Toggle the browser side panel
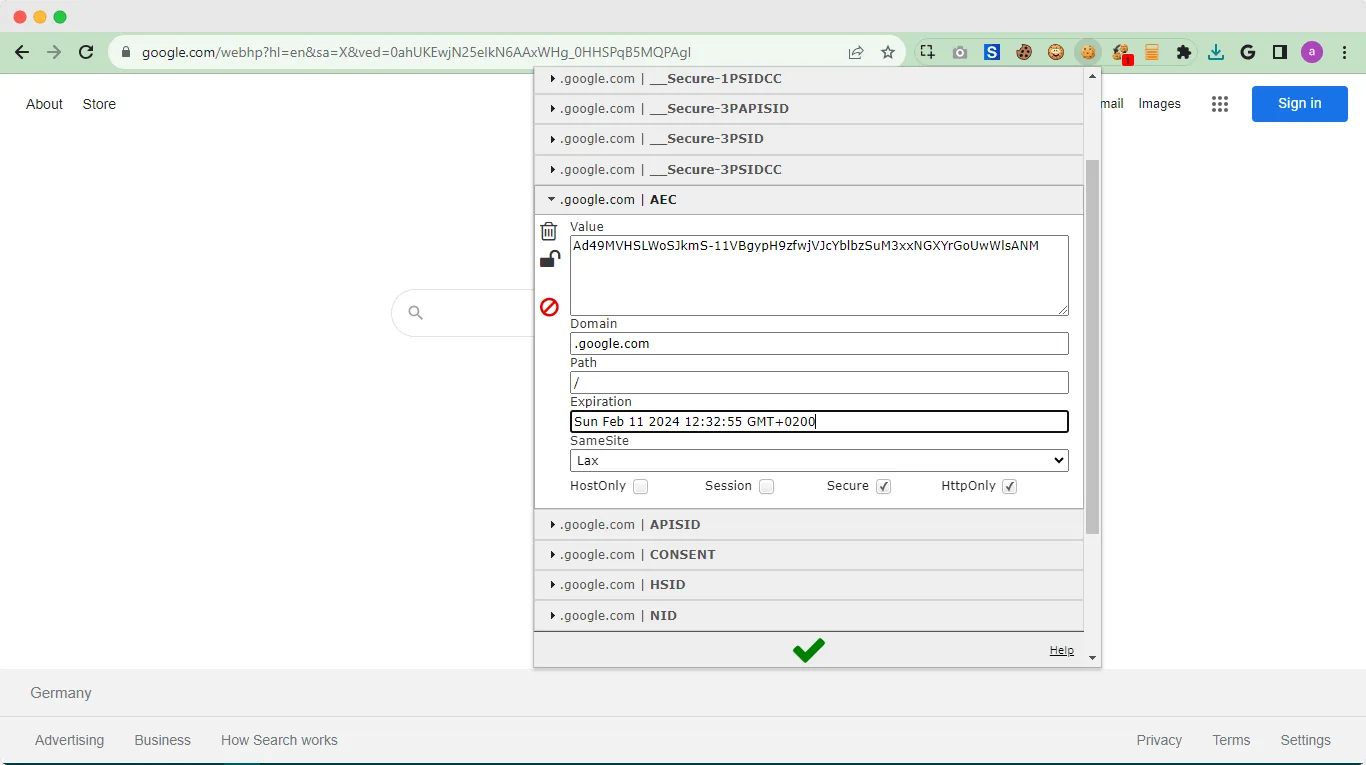The image size is (1366, 765). pyautogui.click(x=1280, y=52)
